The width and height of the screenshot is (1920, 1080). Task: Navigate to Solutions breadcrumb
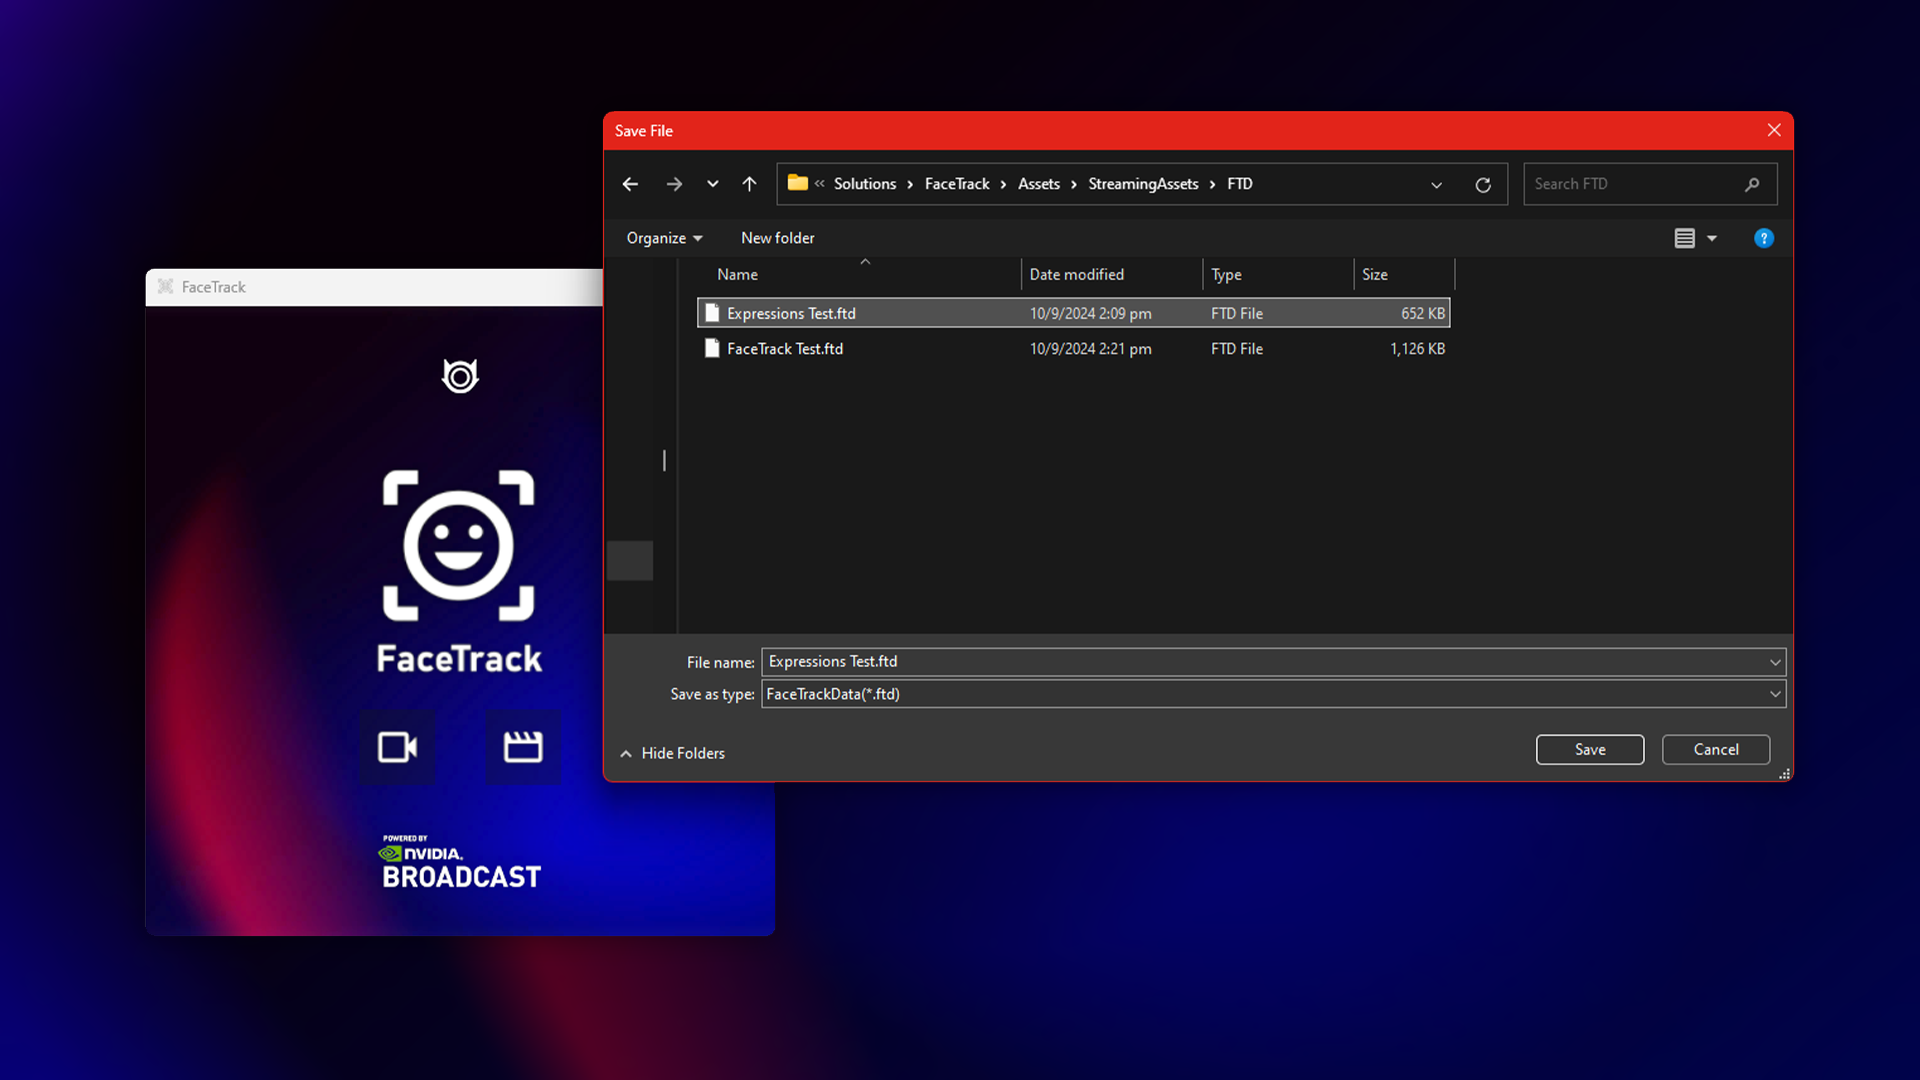coord(865,184)
